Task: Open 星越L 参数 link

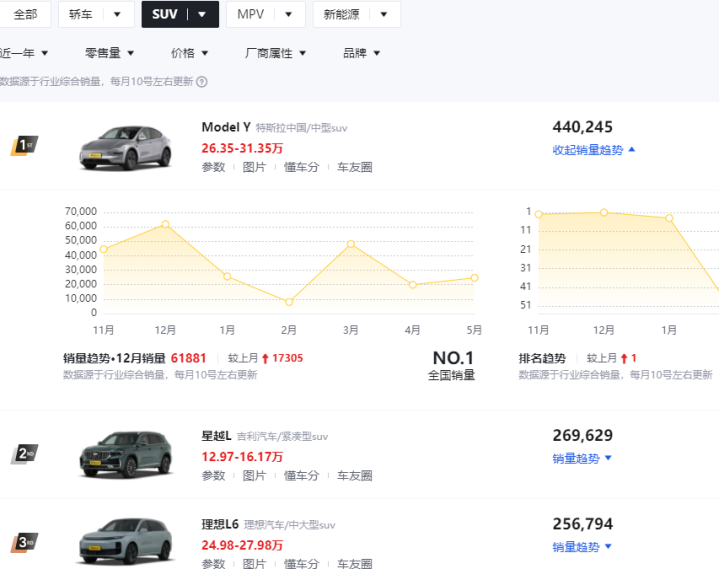Action: pos(213,476)
